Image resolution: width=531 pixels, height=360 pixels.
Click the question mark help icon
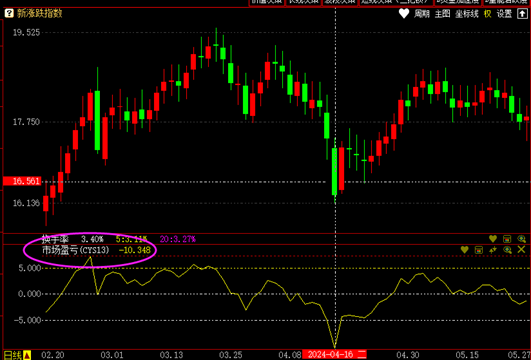tap(9, 14)
